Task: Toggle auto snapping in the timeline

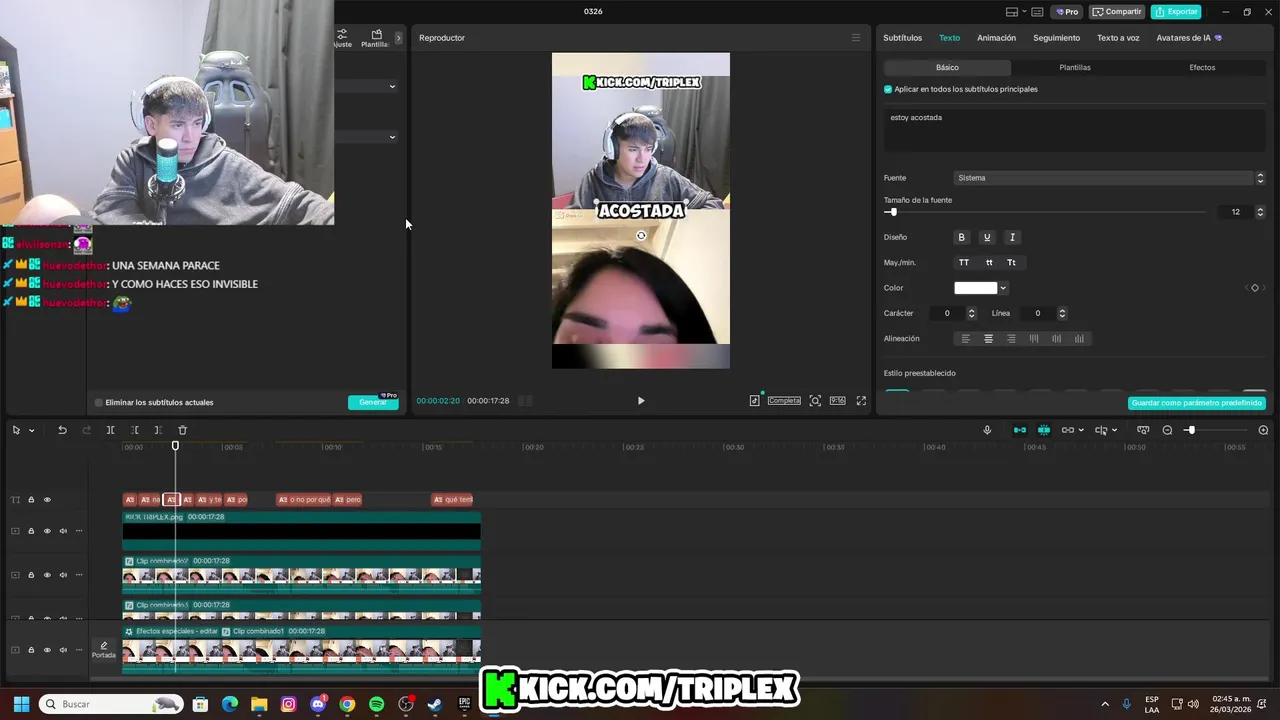Action: pos(1044,430)
